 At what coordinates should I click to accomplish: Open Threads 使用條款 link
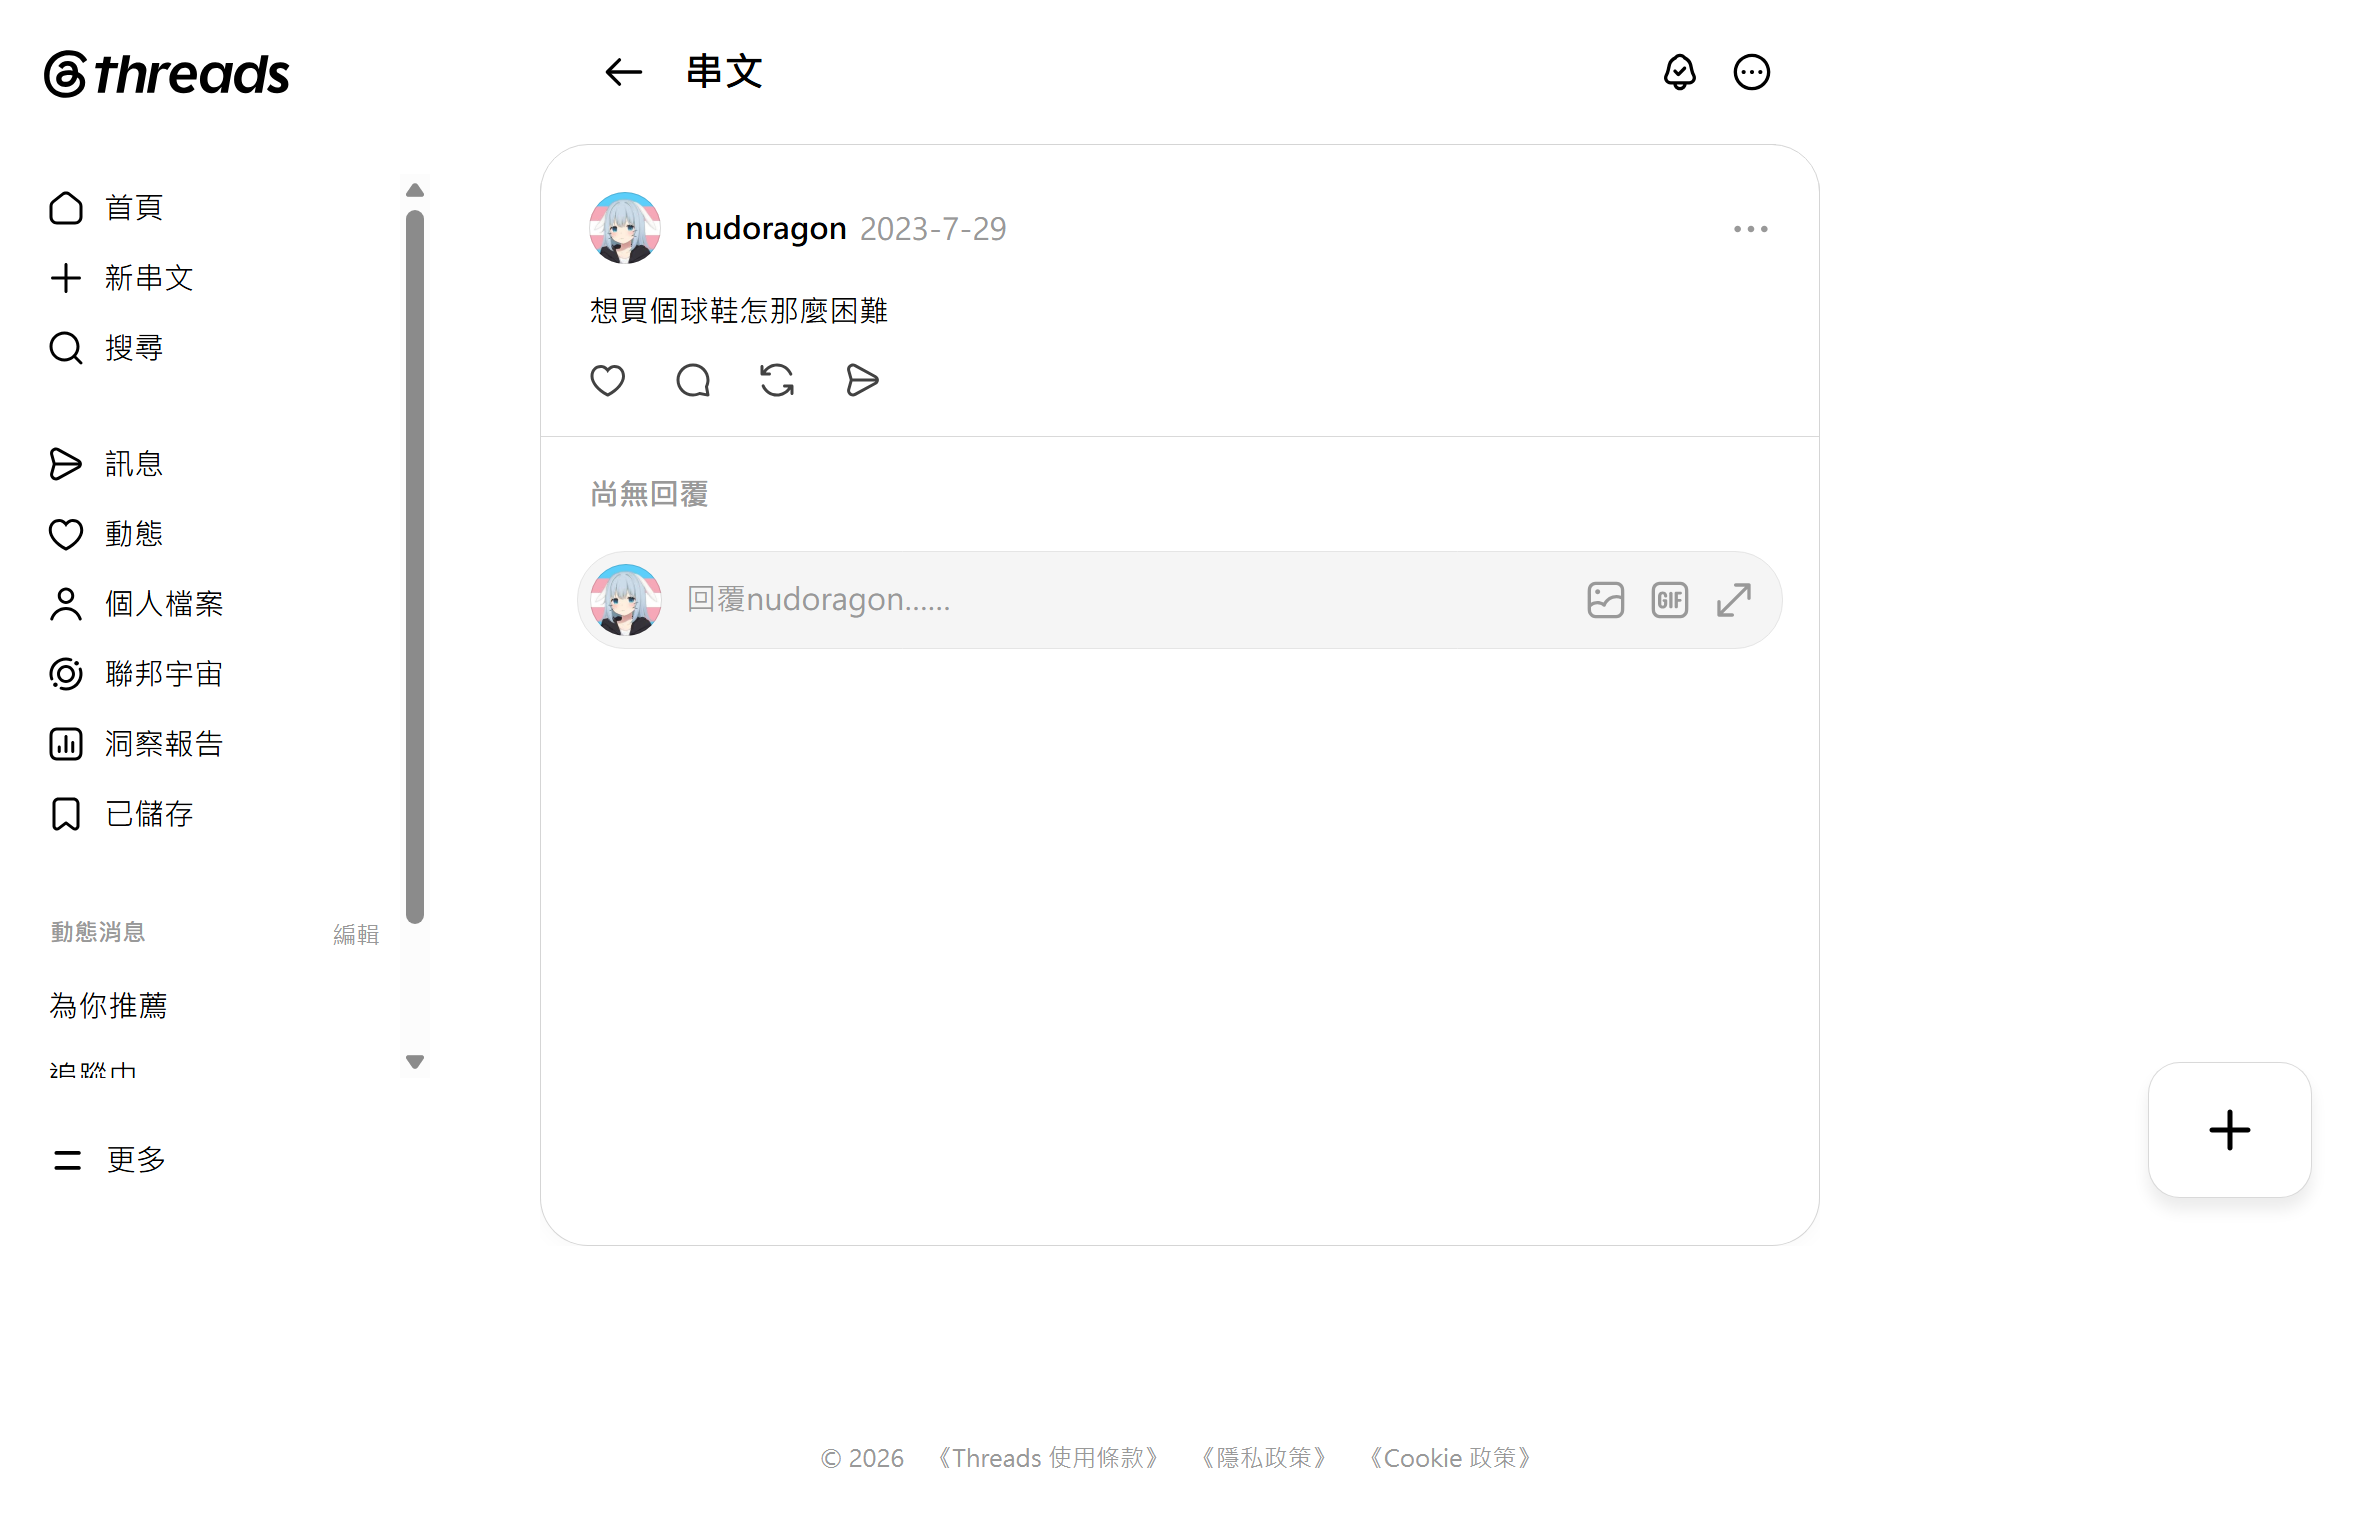tap(1046, 1458)
